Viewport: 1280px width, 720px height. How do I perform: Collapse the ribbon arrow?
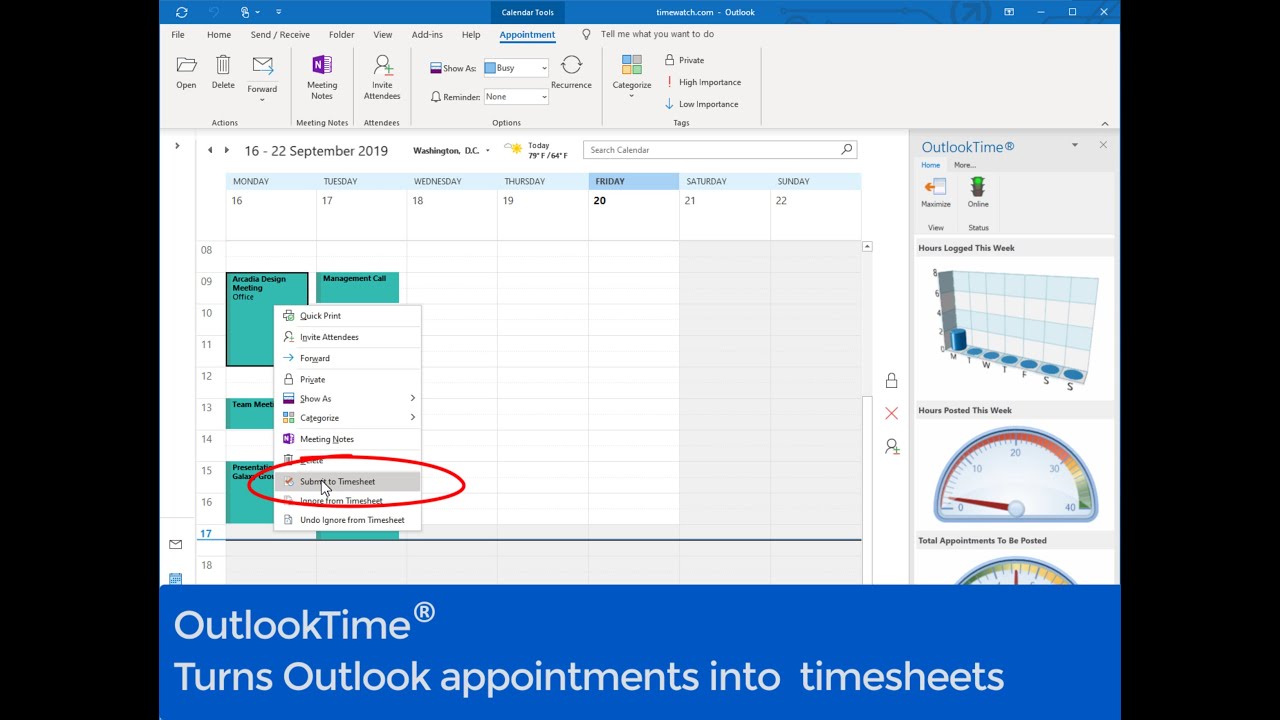1105,123
